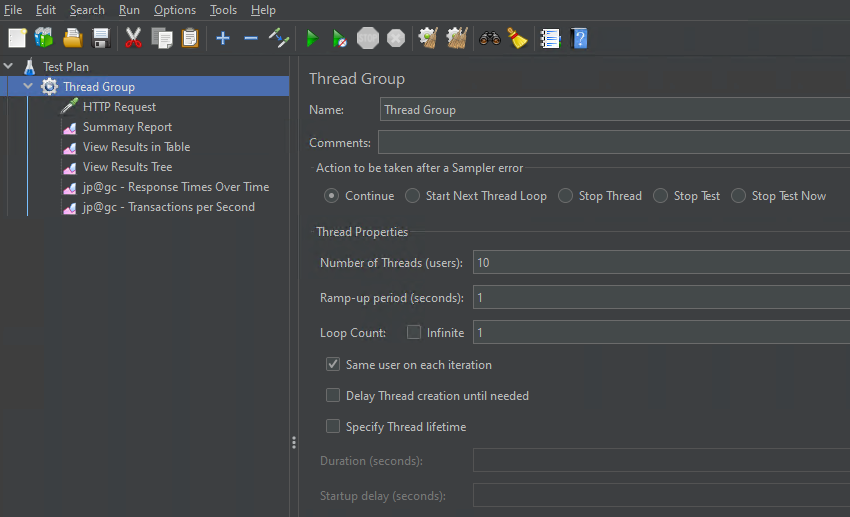This screenshot has height=517, width=850.
Task: Click the Cut scissors icon
Action: click(133, 38)
